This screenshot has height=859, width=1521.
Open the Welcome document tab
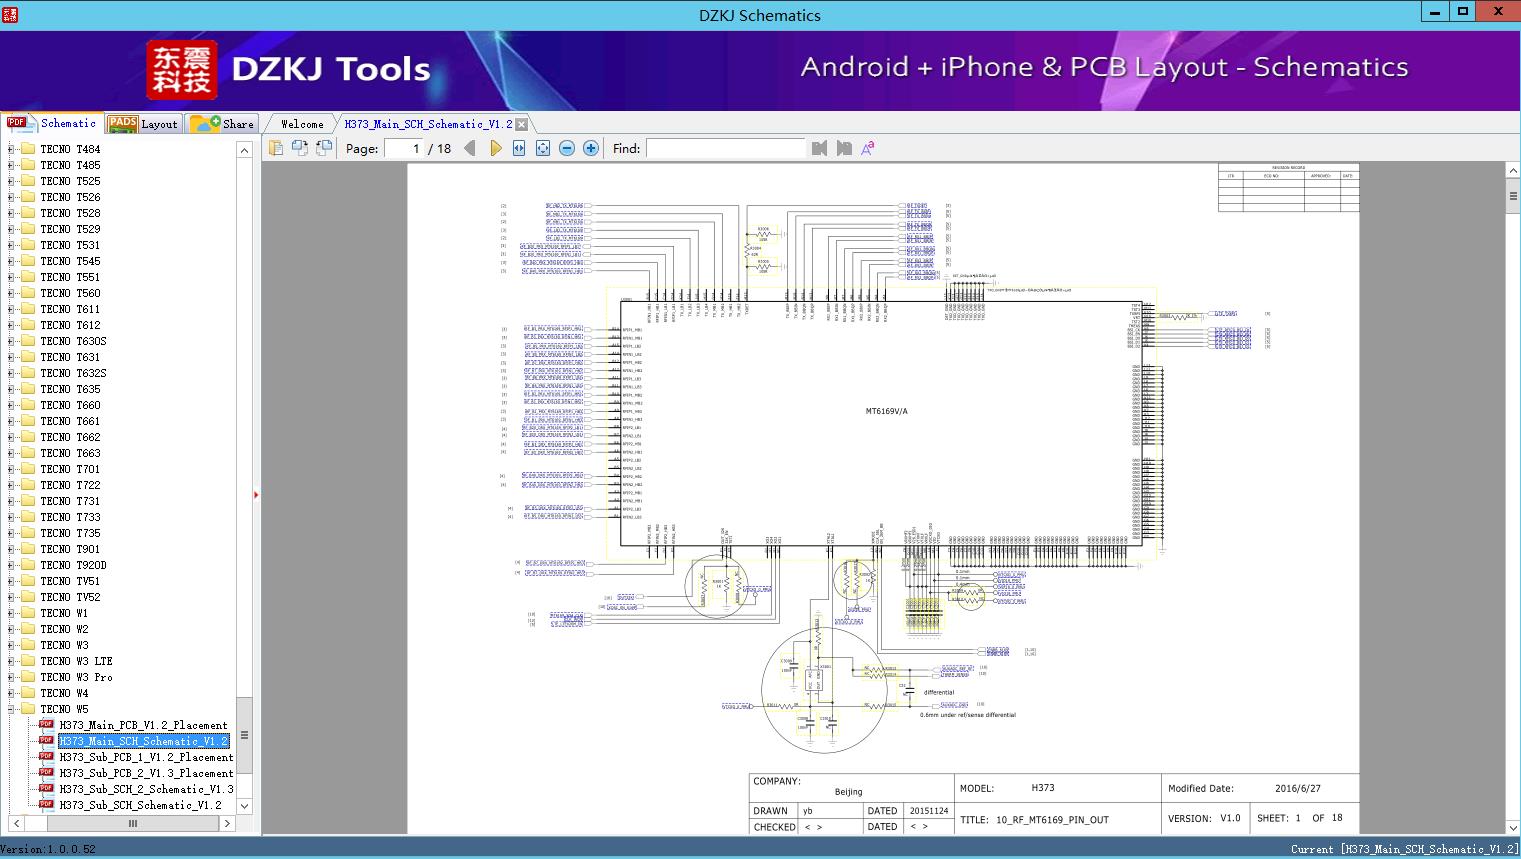coord(302,124)
